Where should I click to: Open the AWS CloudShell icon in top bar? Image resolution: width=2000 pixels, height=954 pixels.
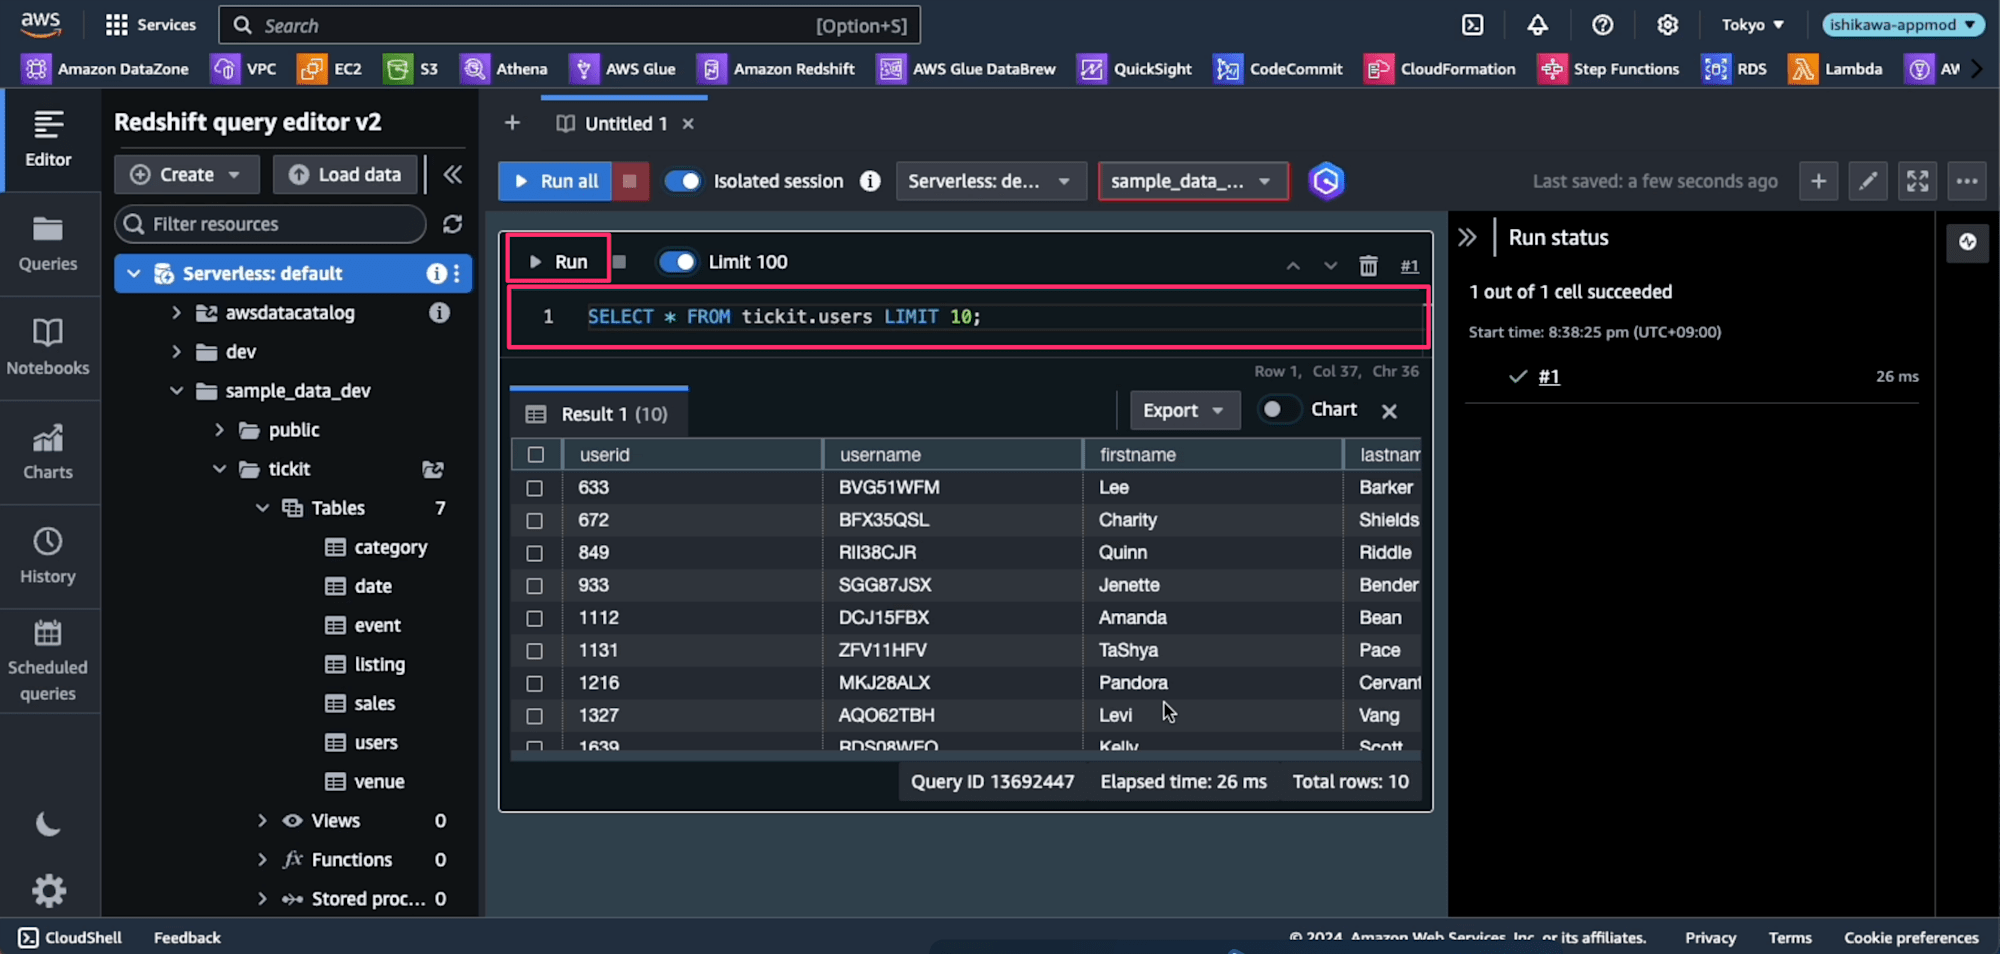click(x=1472, y=25)
